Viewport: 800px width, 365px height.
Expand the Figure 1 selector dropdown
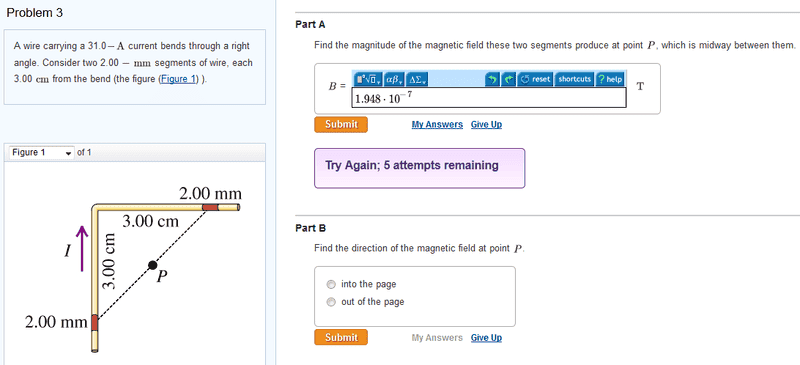tap(41, 153)
